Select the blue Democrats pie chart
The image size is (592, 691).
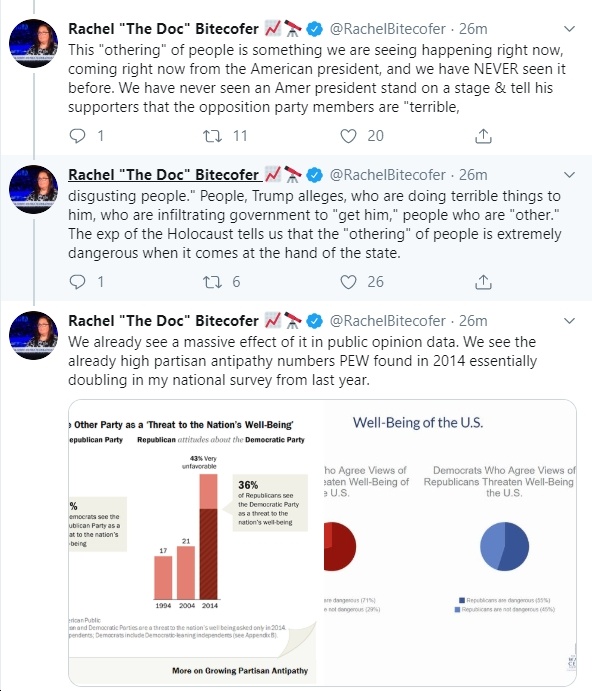(x=504, y=546)
